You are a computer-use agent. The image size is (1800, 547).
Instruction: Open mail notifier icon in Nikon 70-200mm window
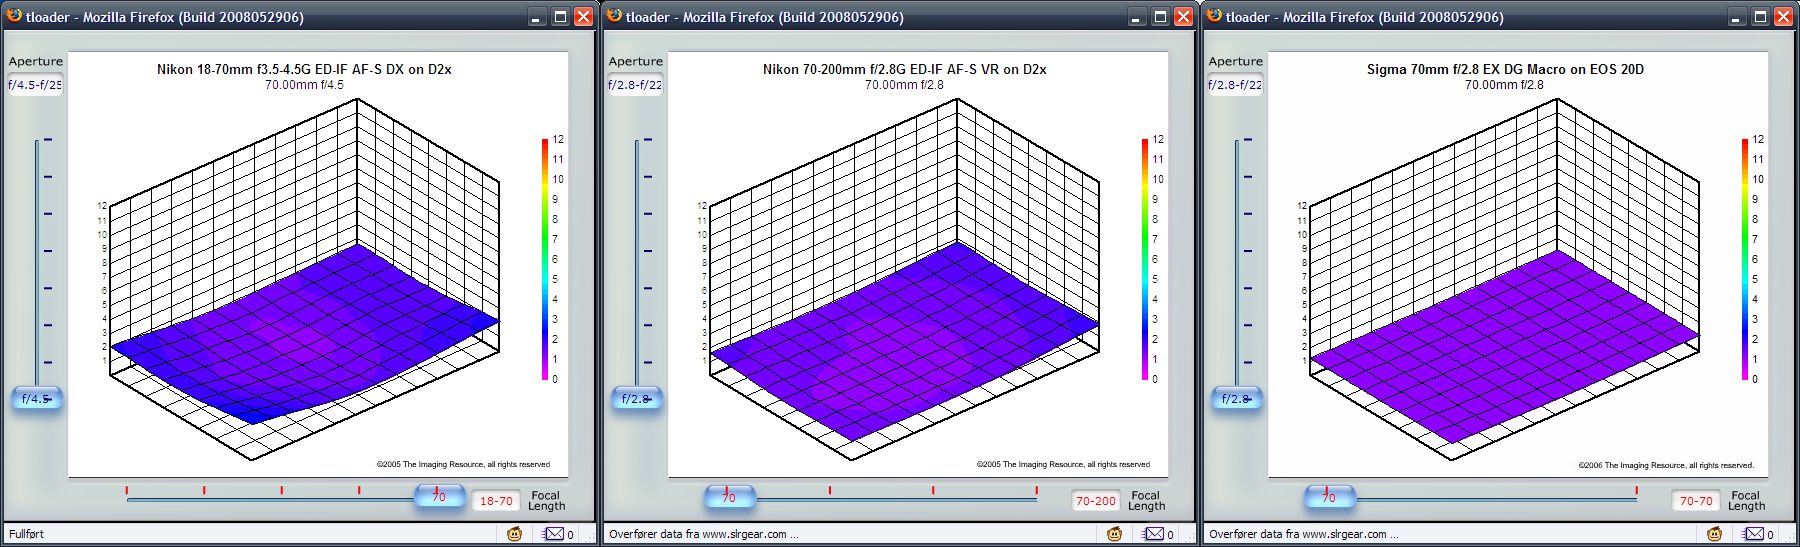pyautogui.click(x=1154, y=534)
